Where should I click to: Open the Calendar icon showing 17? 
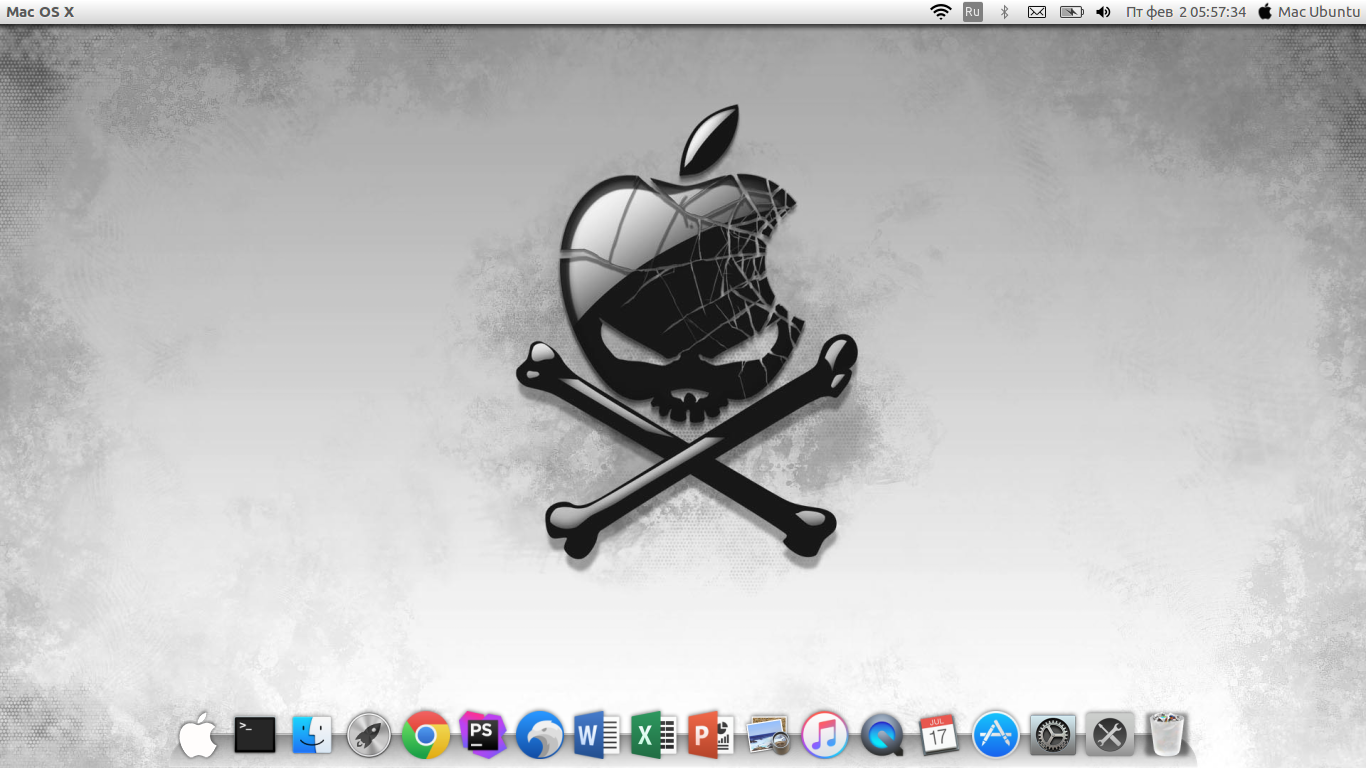tap(938, 736)
